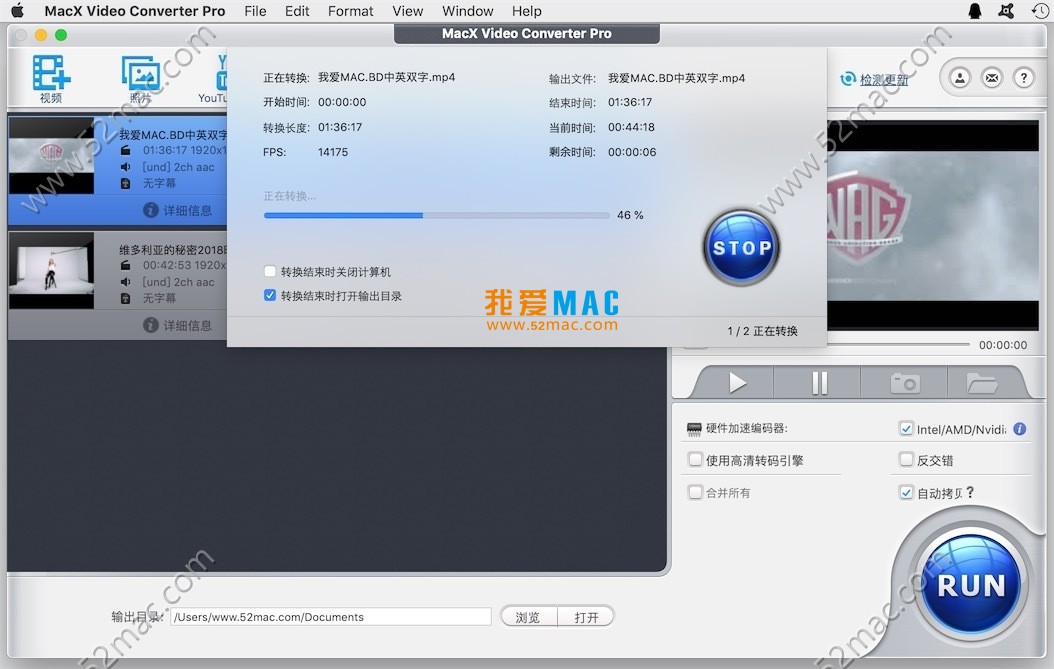Show hardware acceleration info icon
The width and height of the screenshot is (1054, 669).
click(x=1020, y=428)
